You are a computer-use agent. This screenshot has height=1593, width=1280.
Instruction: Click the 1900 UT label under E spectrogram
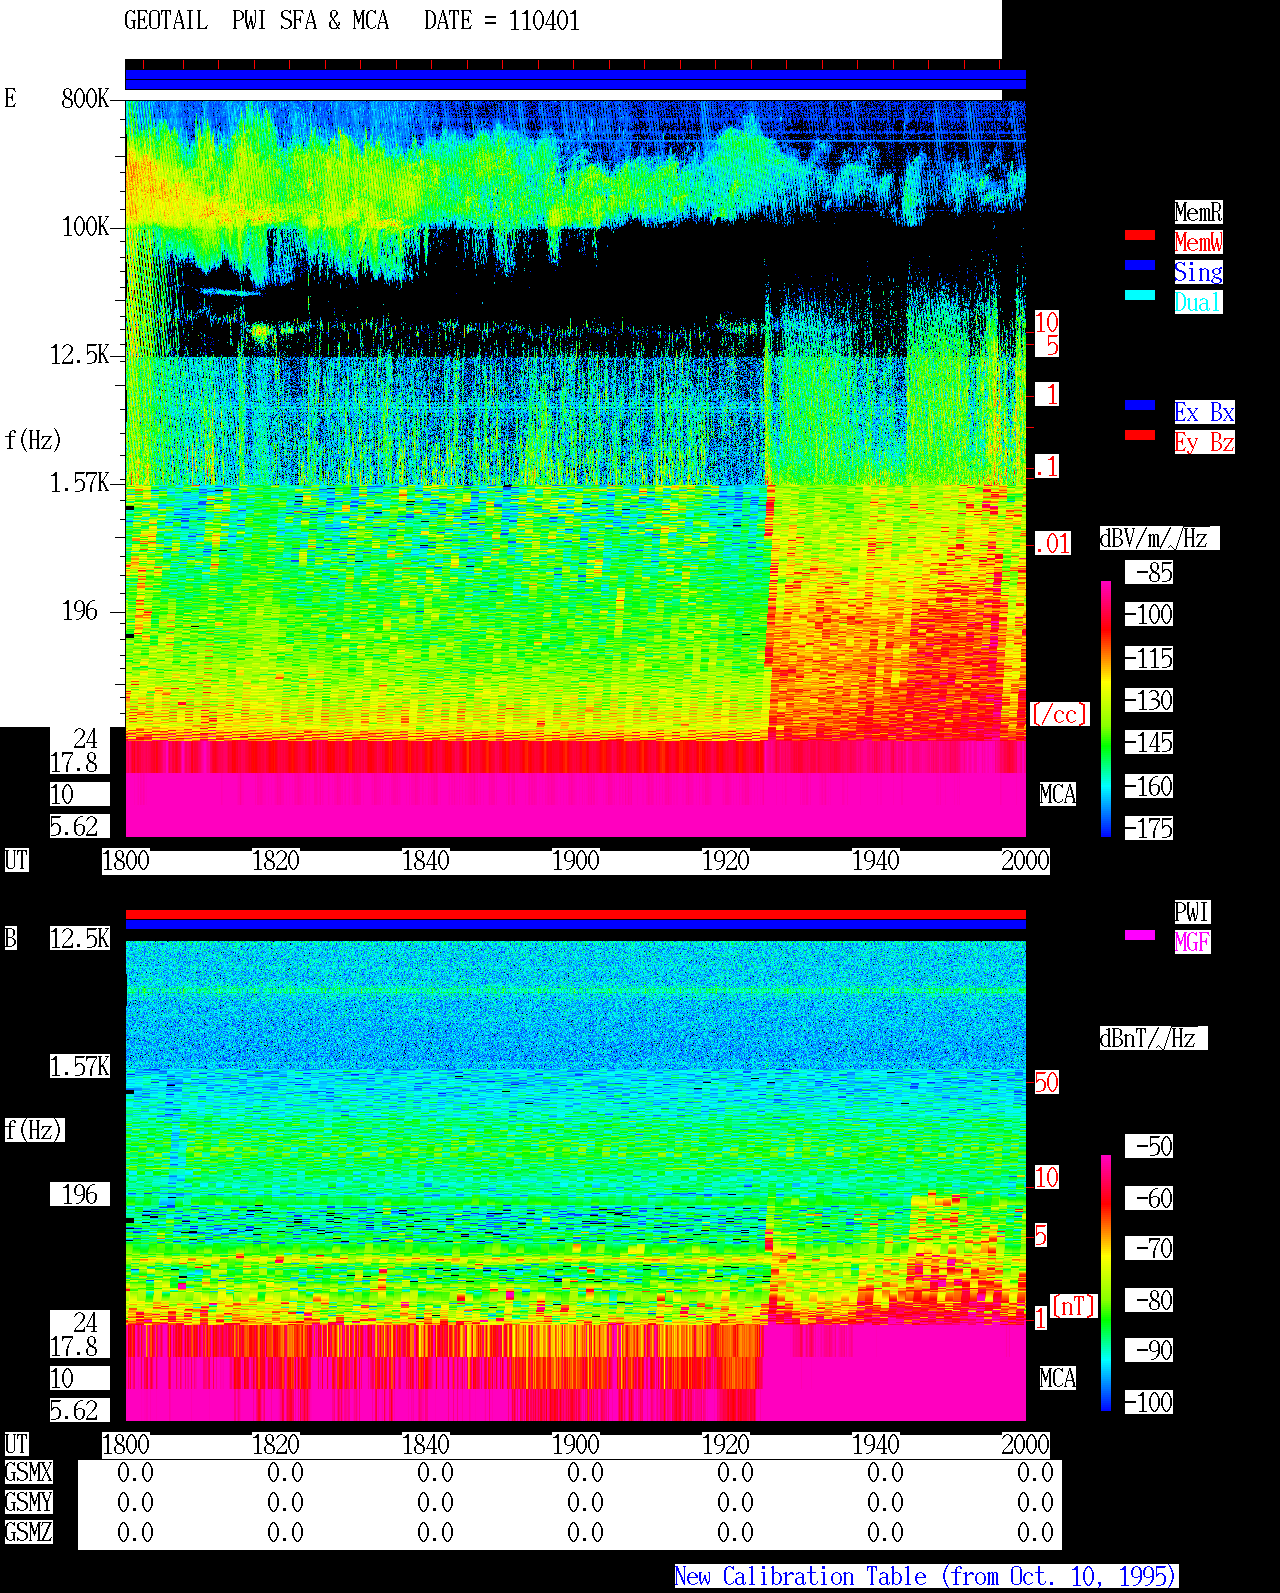point(575,861)
